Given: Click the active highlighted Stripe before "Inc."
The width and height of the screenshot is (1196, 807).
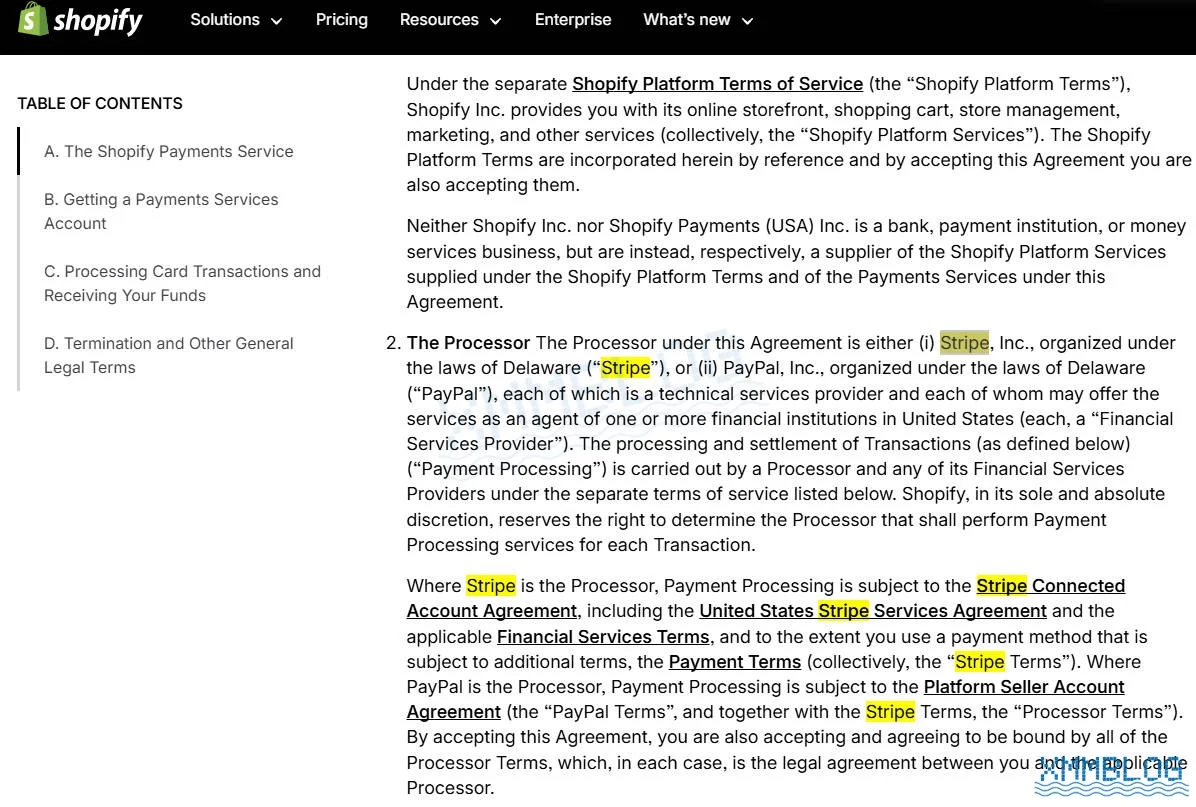Looking at the screenshot, I should (x=964, y=343).
